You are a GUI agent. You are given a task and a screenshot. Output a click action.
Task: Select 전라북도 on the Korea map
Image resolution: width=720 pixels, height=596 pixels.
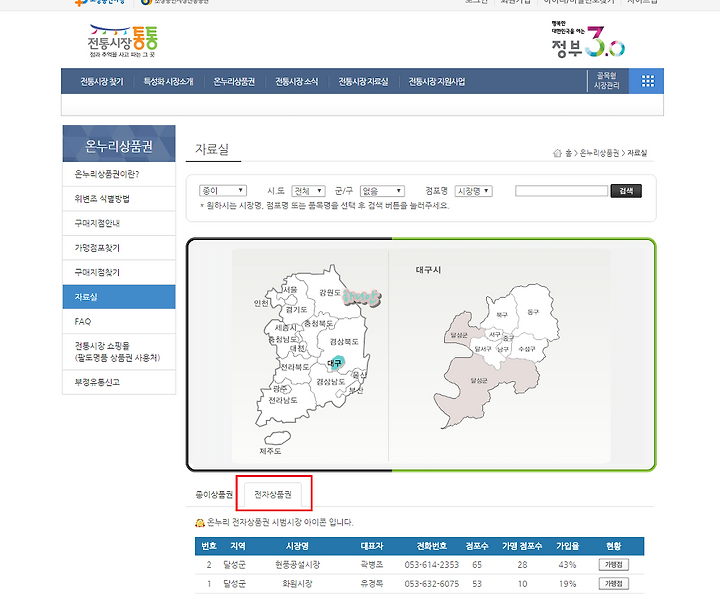(x=295, y=367)
